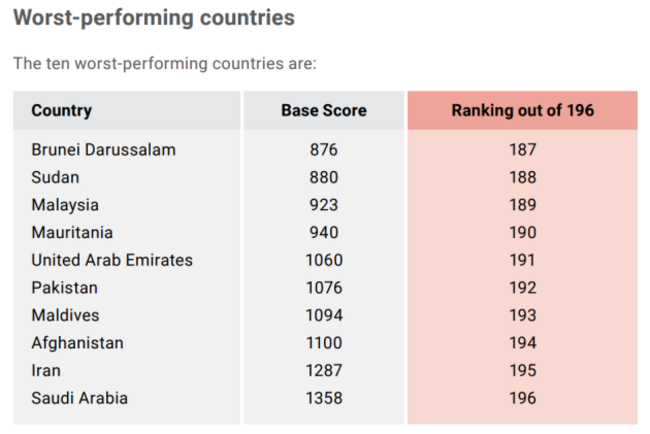Click the 'Worst-performing countries' heading
The height and width of the screenshot is (434, 650).
pyautogui.click(x=153, y=18)
